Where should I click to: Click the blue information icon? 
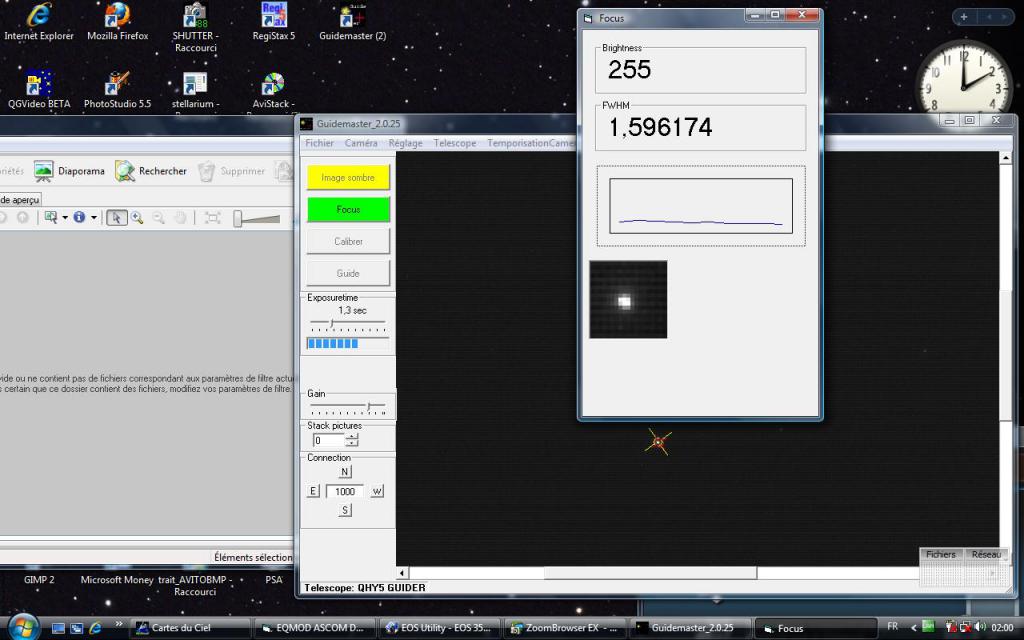click(79, 217)
